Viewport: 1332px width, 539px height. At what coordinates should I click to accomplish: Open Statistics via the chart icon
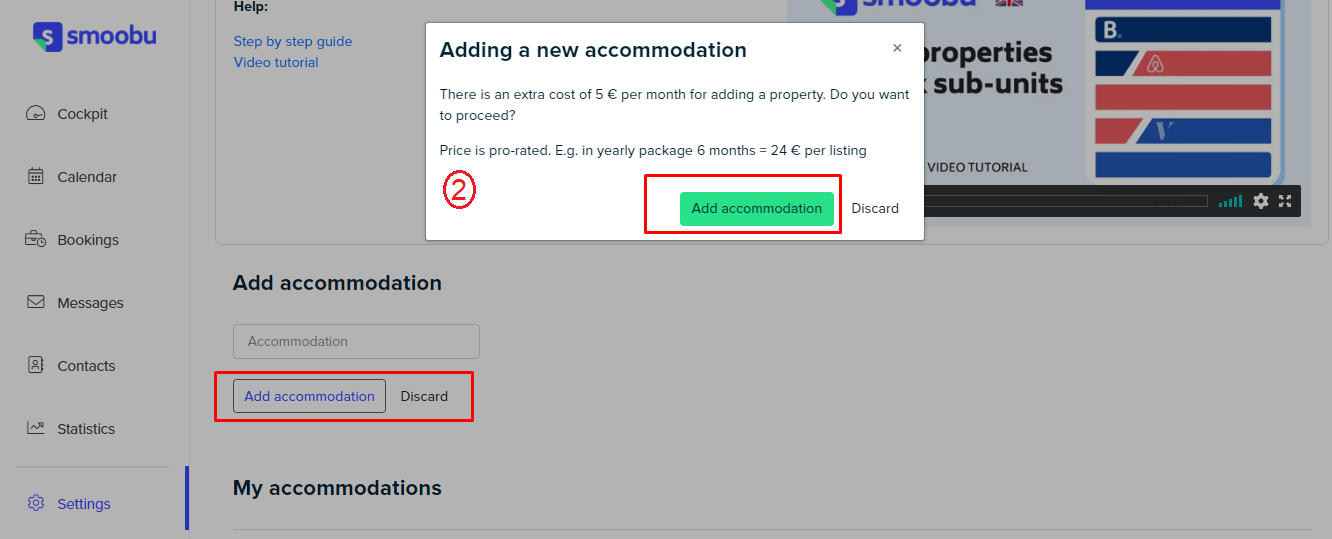click(x=36, y=428)
